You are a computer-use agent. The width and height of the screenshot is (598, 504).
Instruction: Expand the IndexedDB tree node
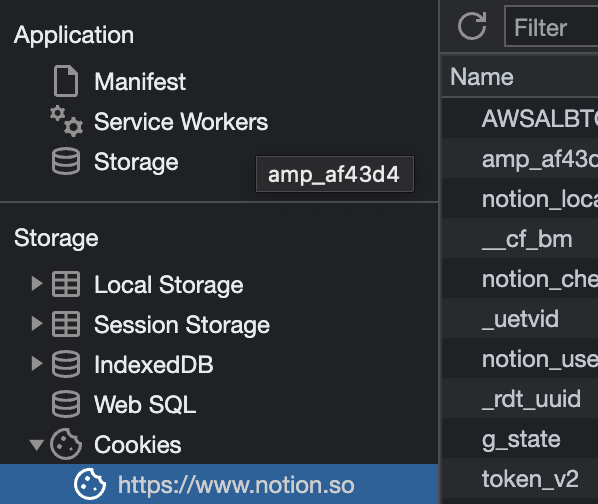[37, 364]
